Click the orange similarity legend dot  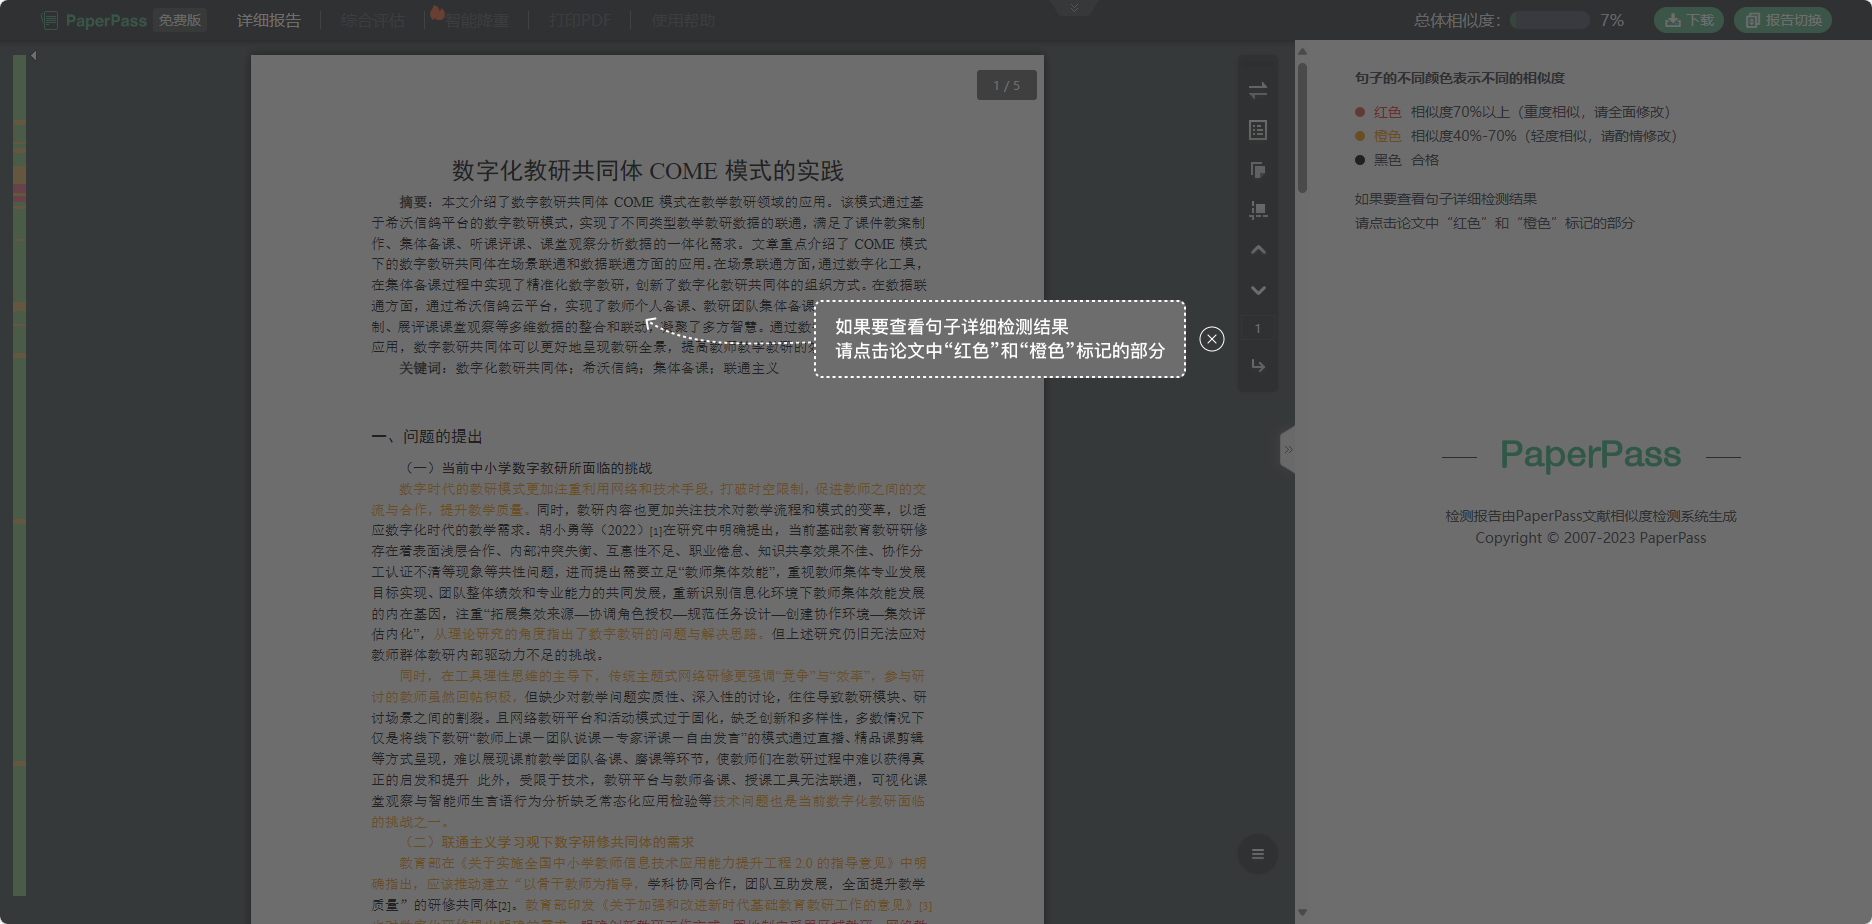(x=1360, y=136)
